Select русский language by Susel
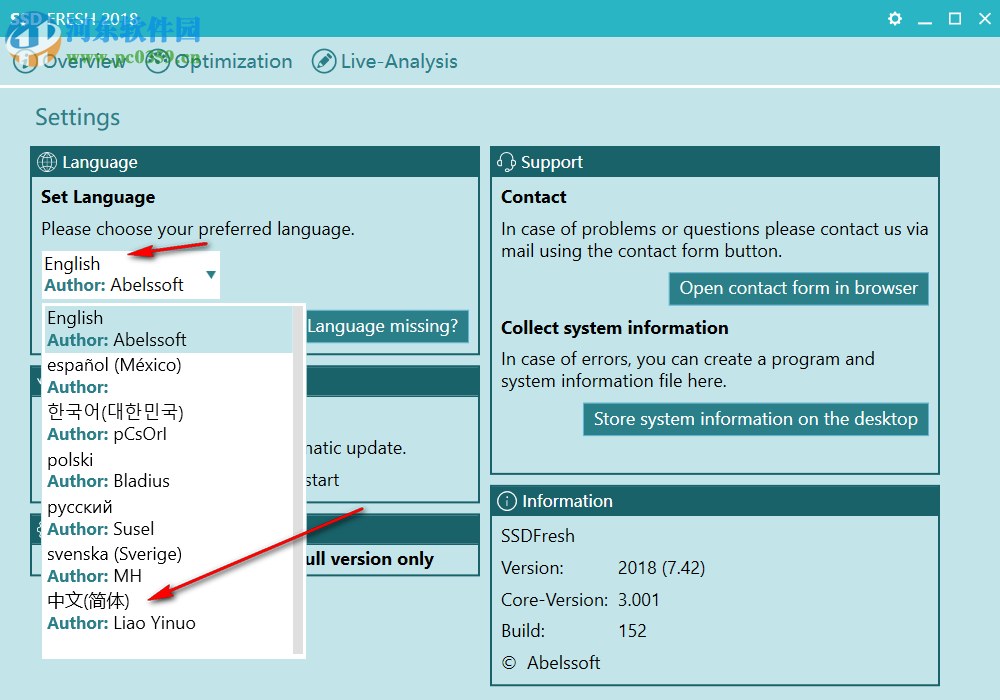 click(169, 517)
